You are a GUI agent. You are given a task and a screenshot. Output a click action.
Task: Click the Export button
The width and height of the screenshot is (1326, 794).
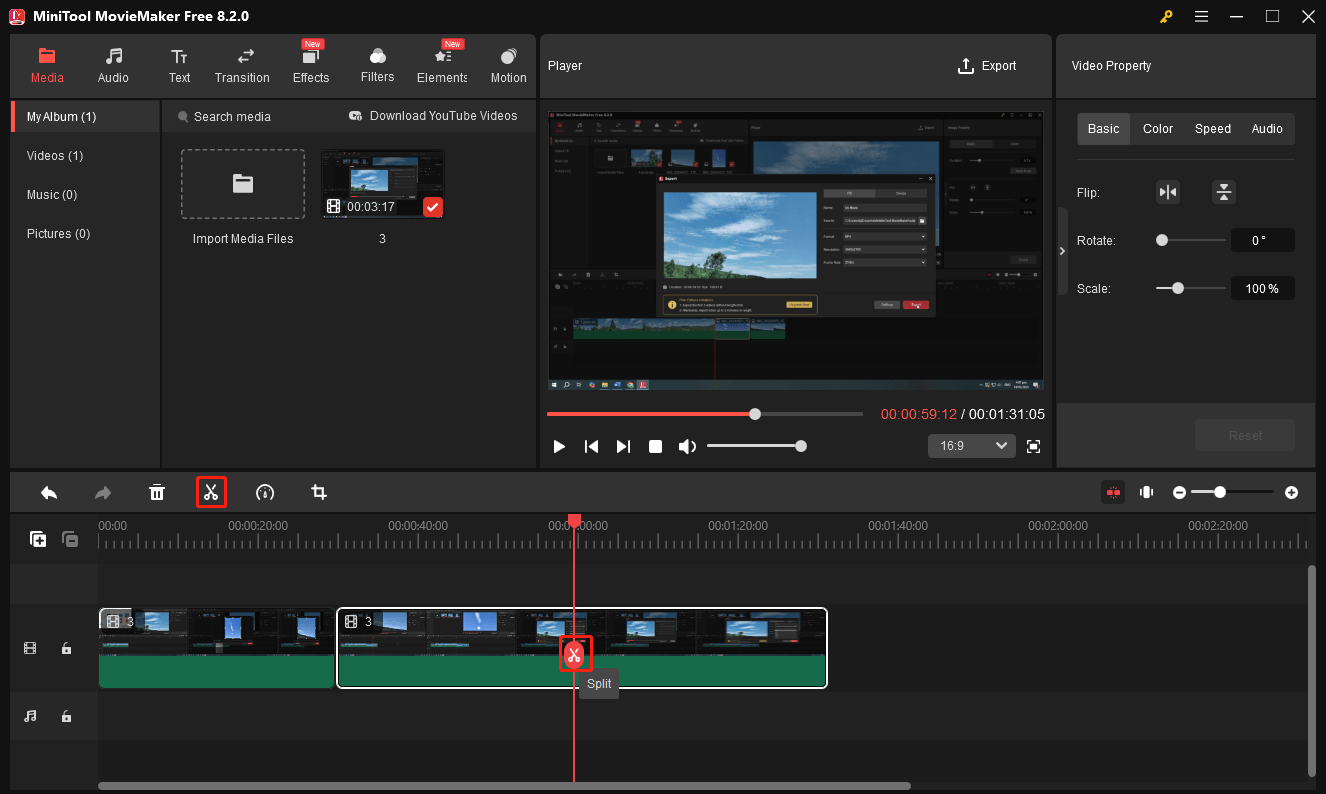coord(987,66)
